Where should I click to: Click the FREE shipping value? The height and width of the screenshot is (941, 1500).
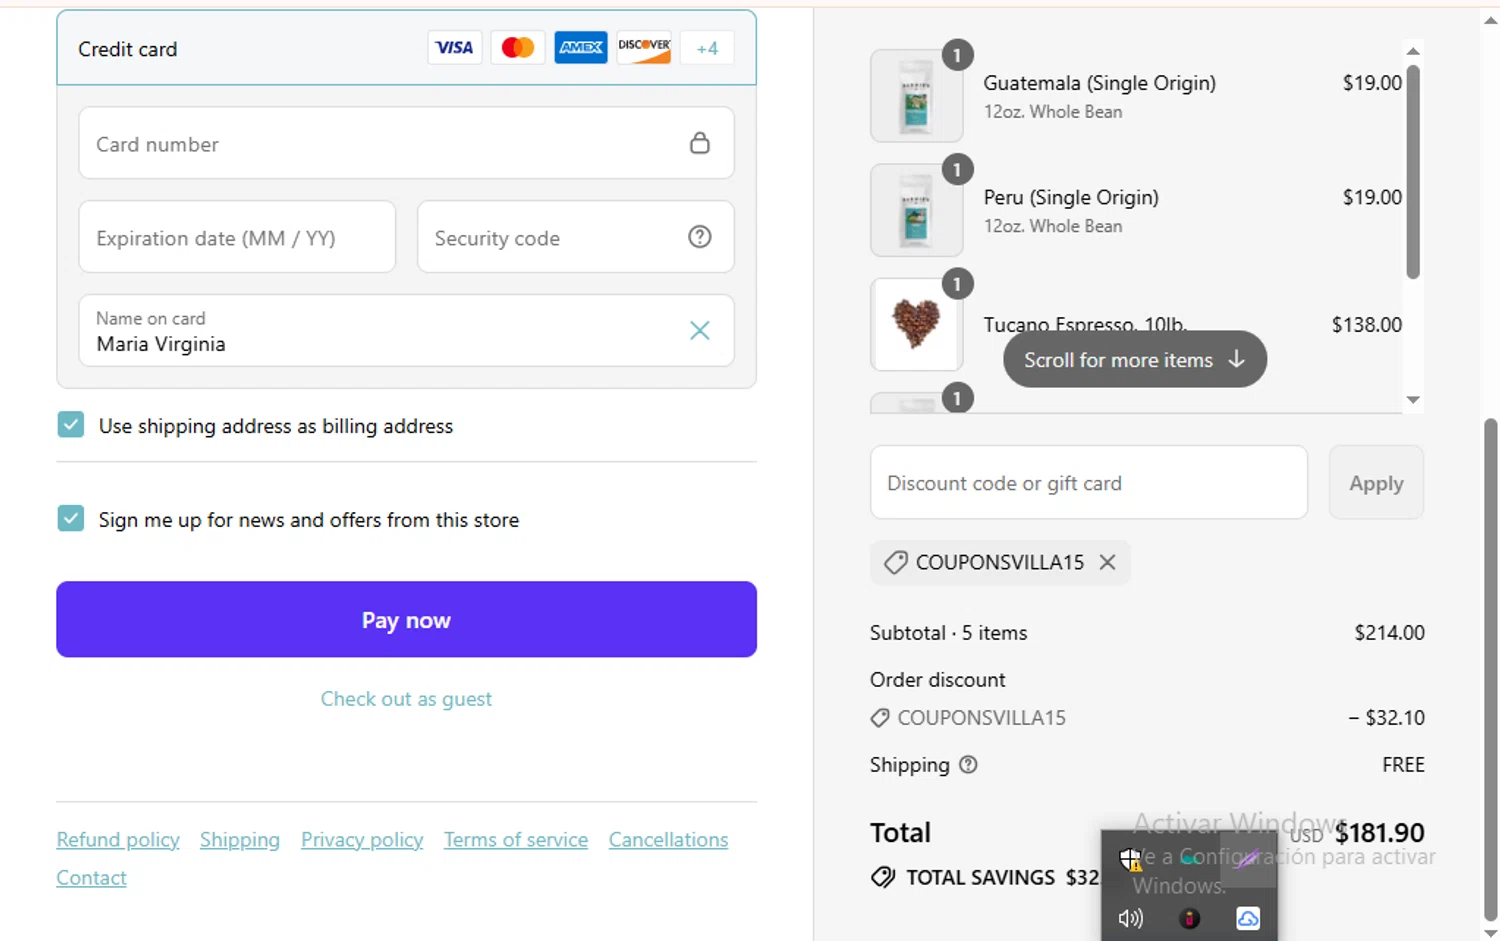tap(1403, 764)
